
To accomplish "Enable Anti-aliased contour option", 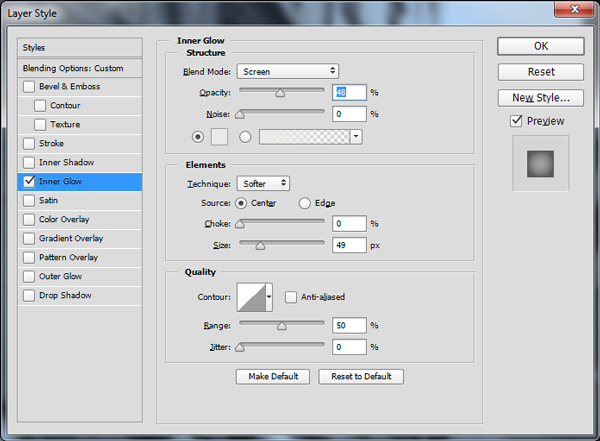I will pos(291,297).
